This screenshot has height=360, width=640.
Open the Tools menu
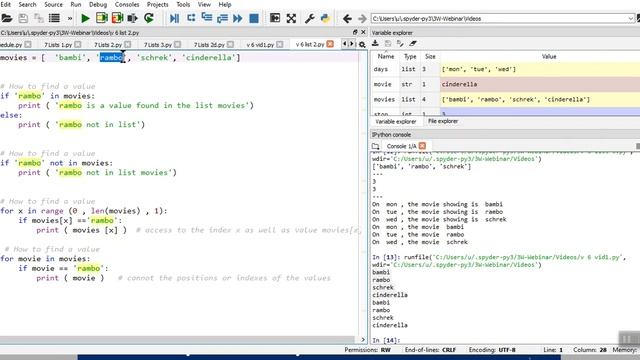point(183,4)
